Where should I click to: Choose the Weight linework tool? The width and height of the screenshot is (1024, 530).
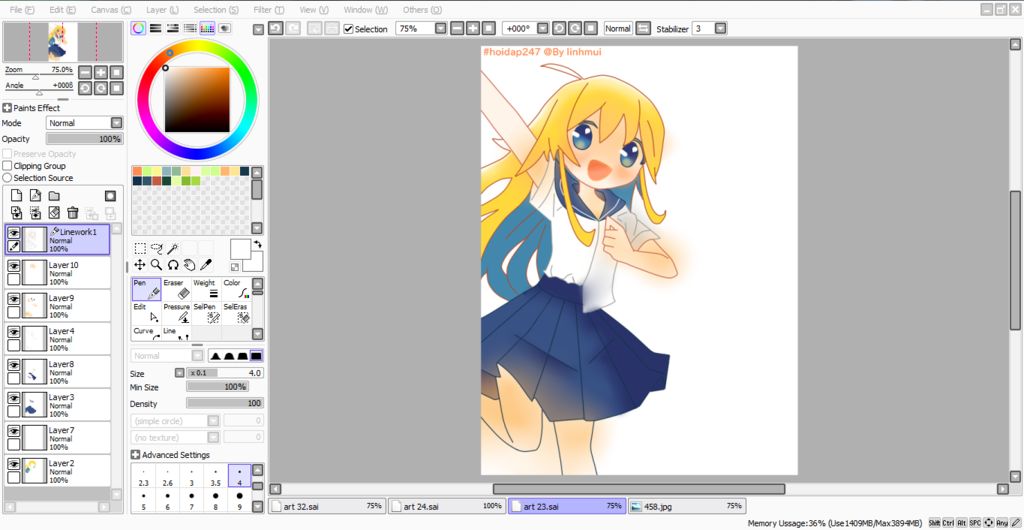coord(206,289)
